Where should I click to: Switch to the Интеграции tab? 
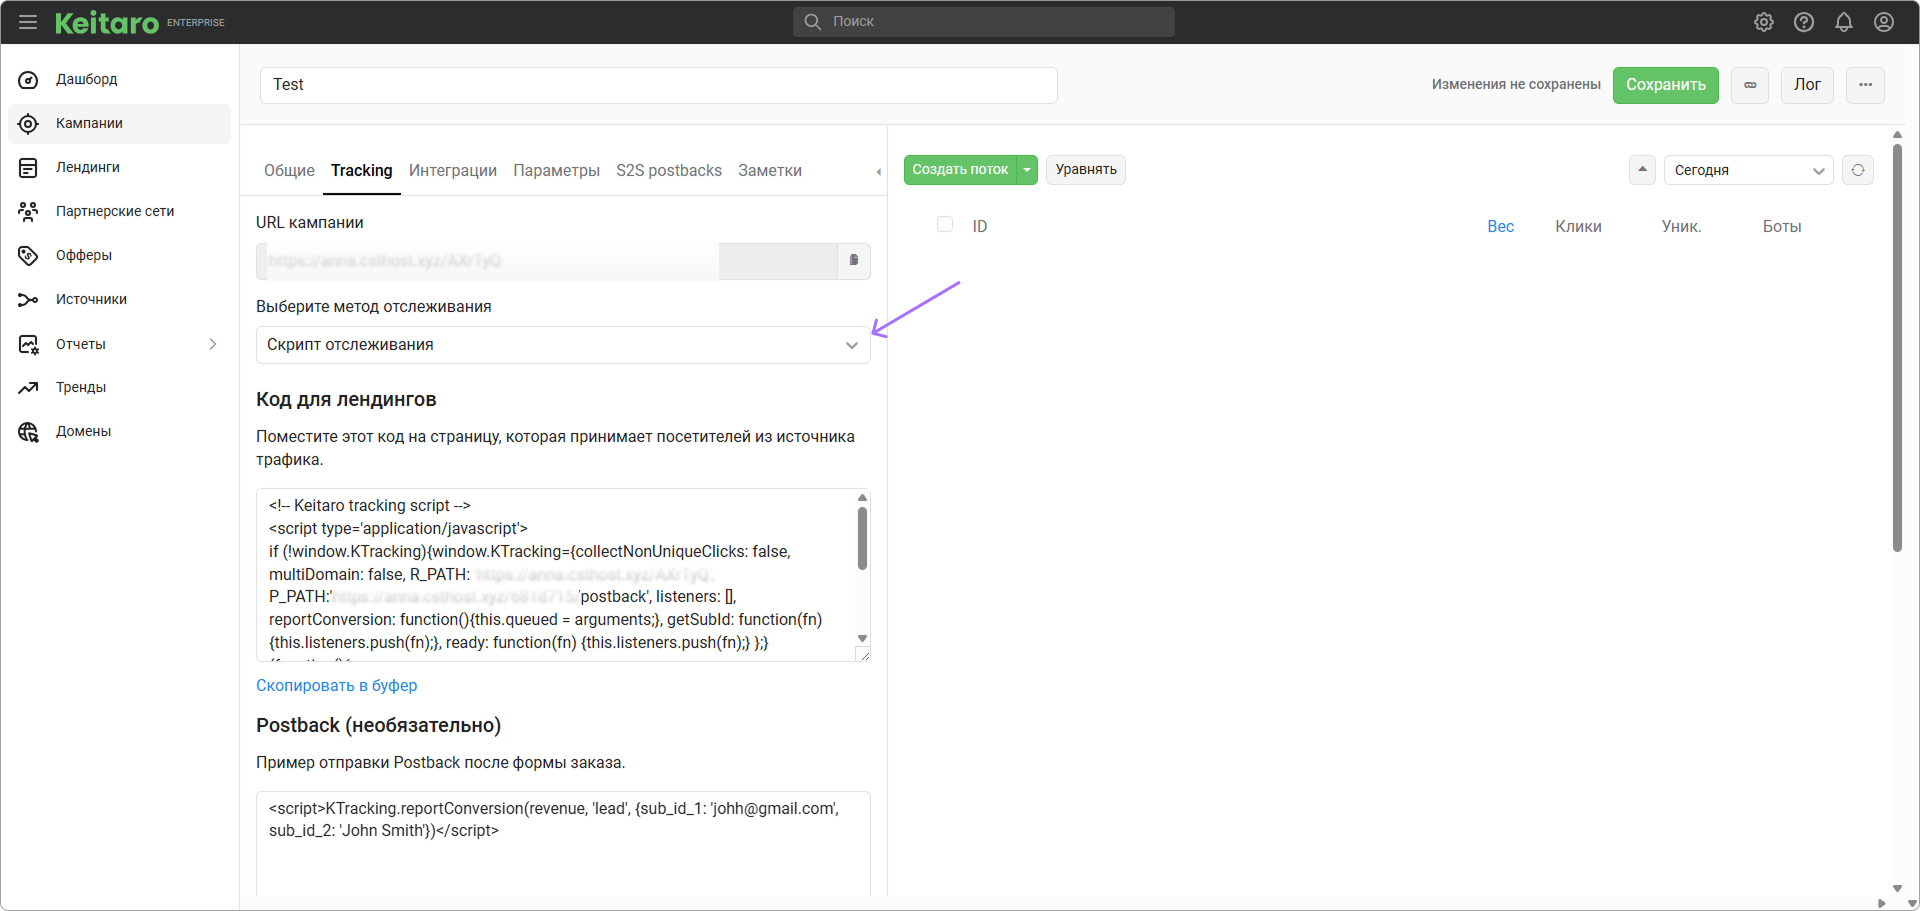pos(453,171)
